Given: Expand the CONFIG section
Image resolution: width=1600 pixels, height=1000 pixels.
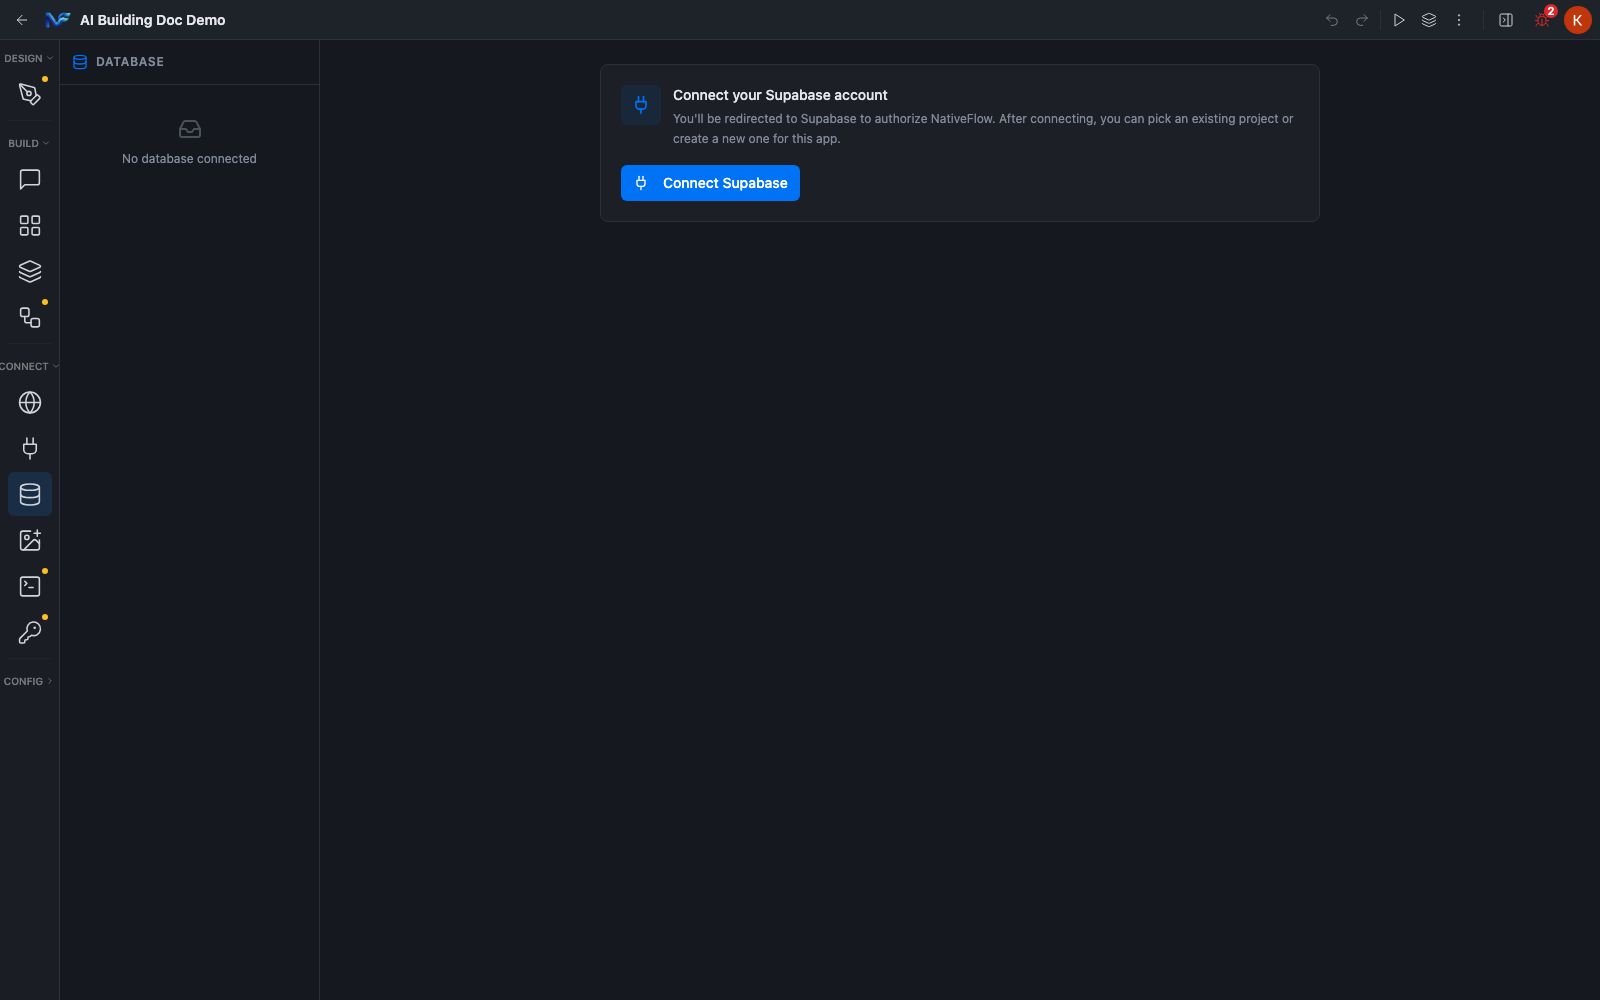Looking at the screenshot, I should tap(28, 681).
